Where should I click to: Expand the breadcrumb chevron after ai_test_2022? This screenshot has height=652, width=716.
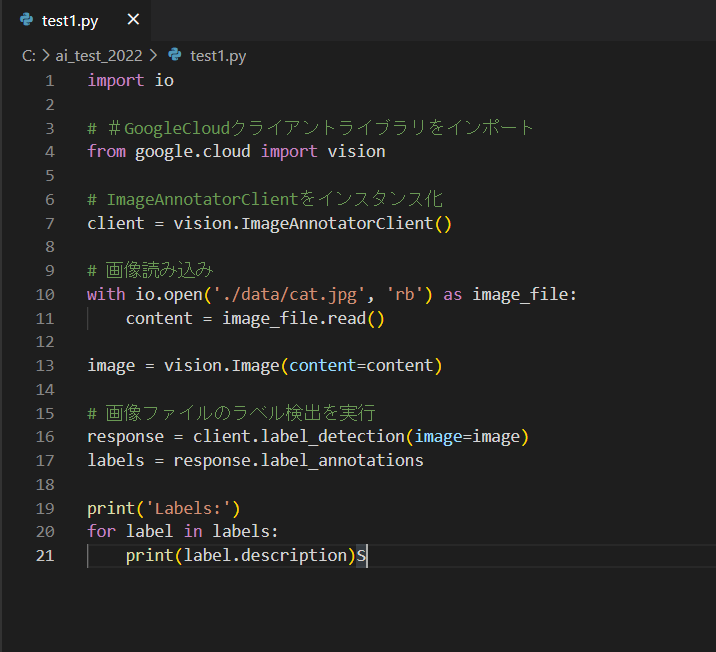[153, 56]
